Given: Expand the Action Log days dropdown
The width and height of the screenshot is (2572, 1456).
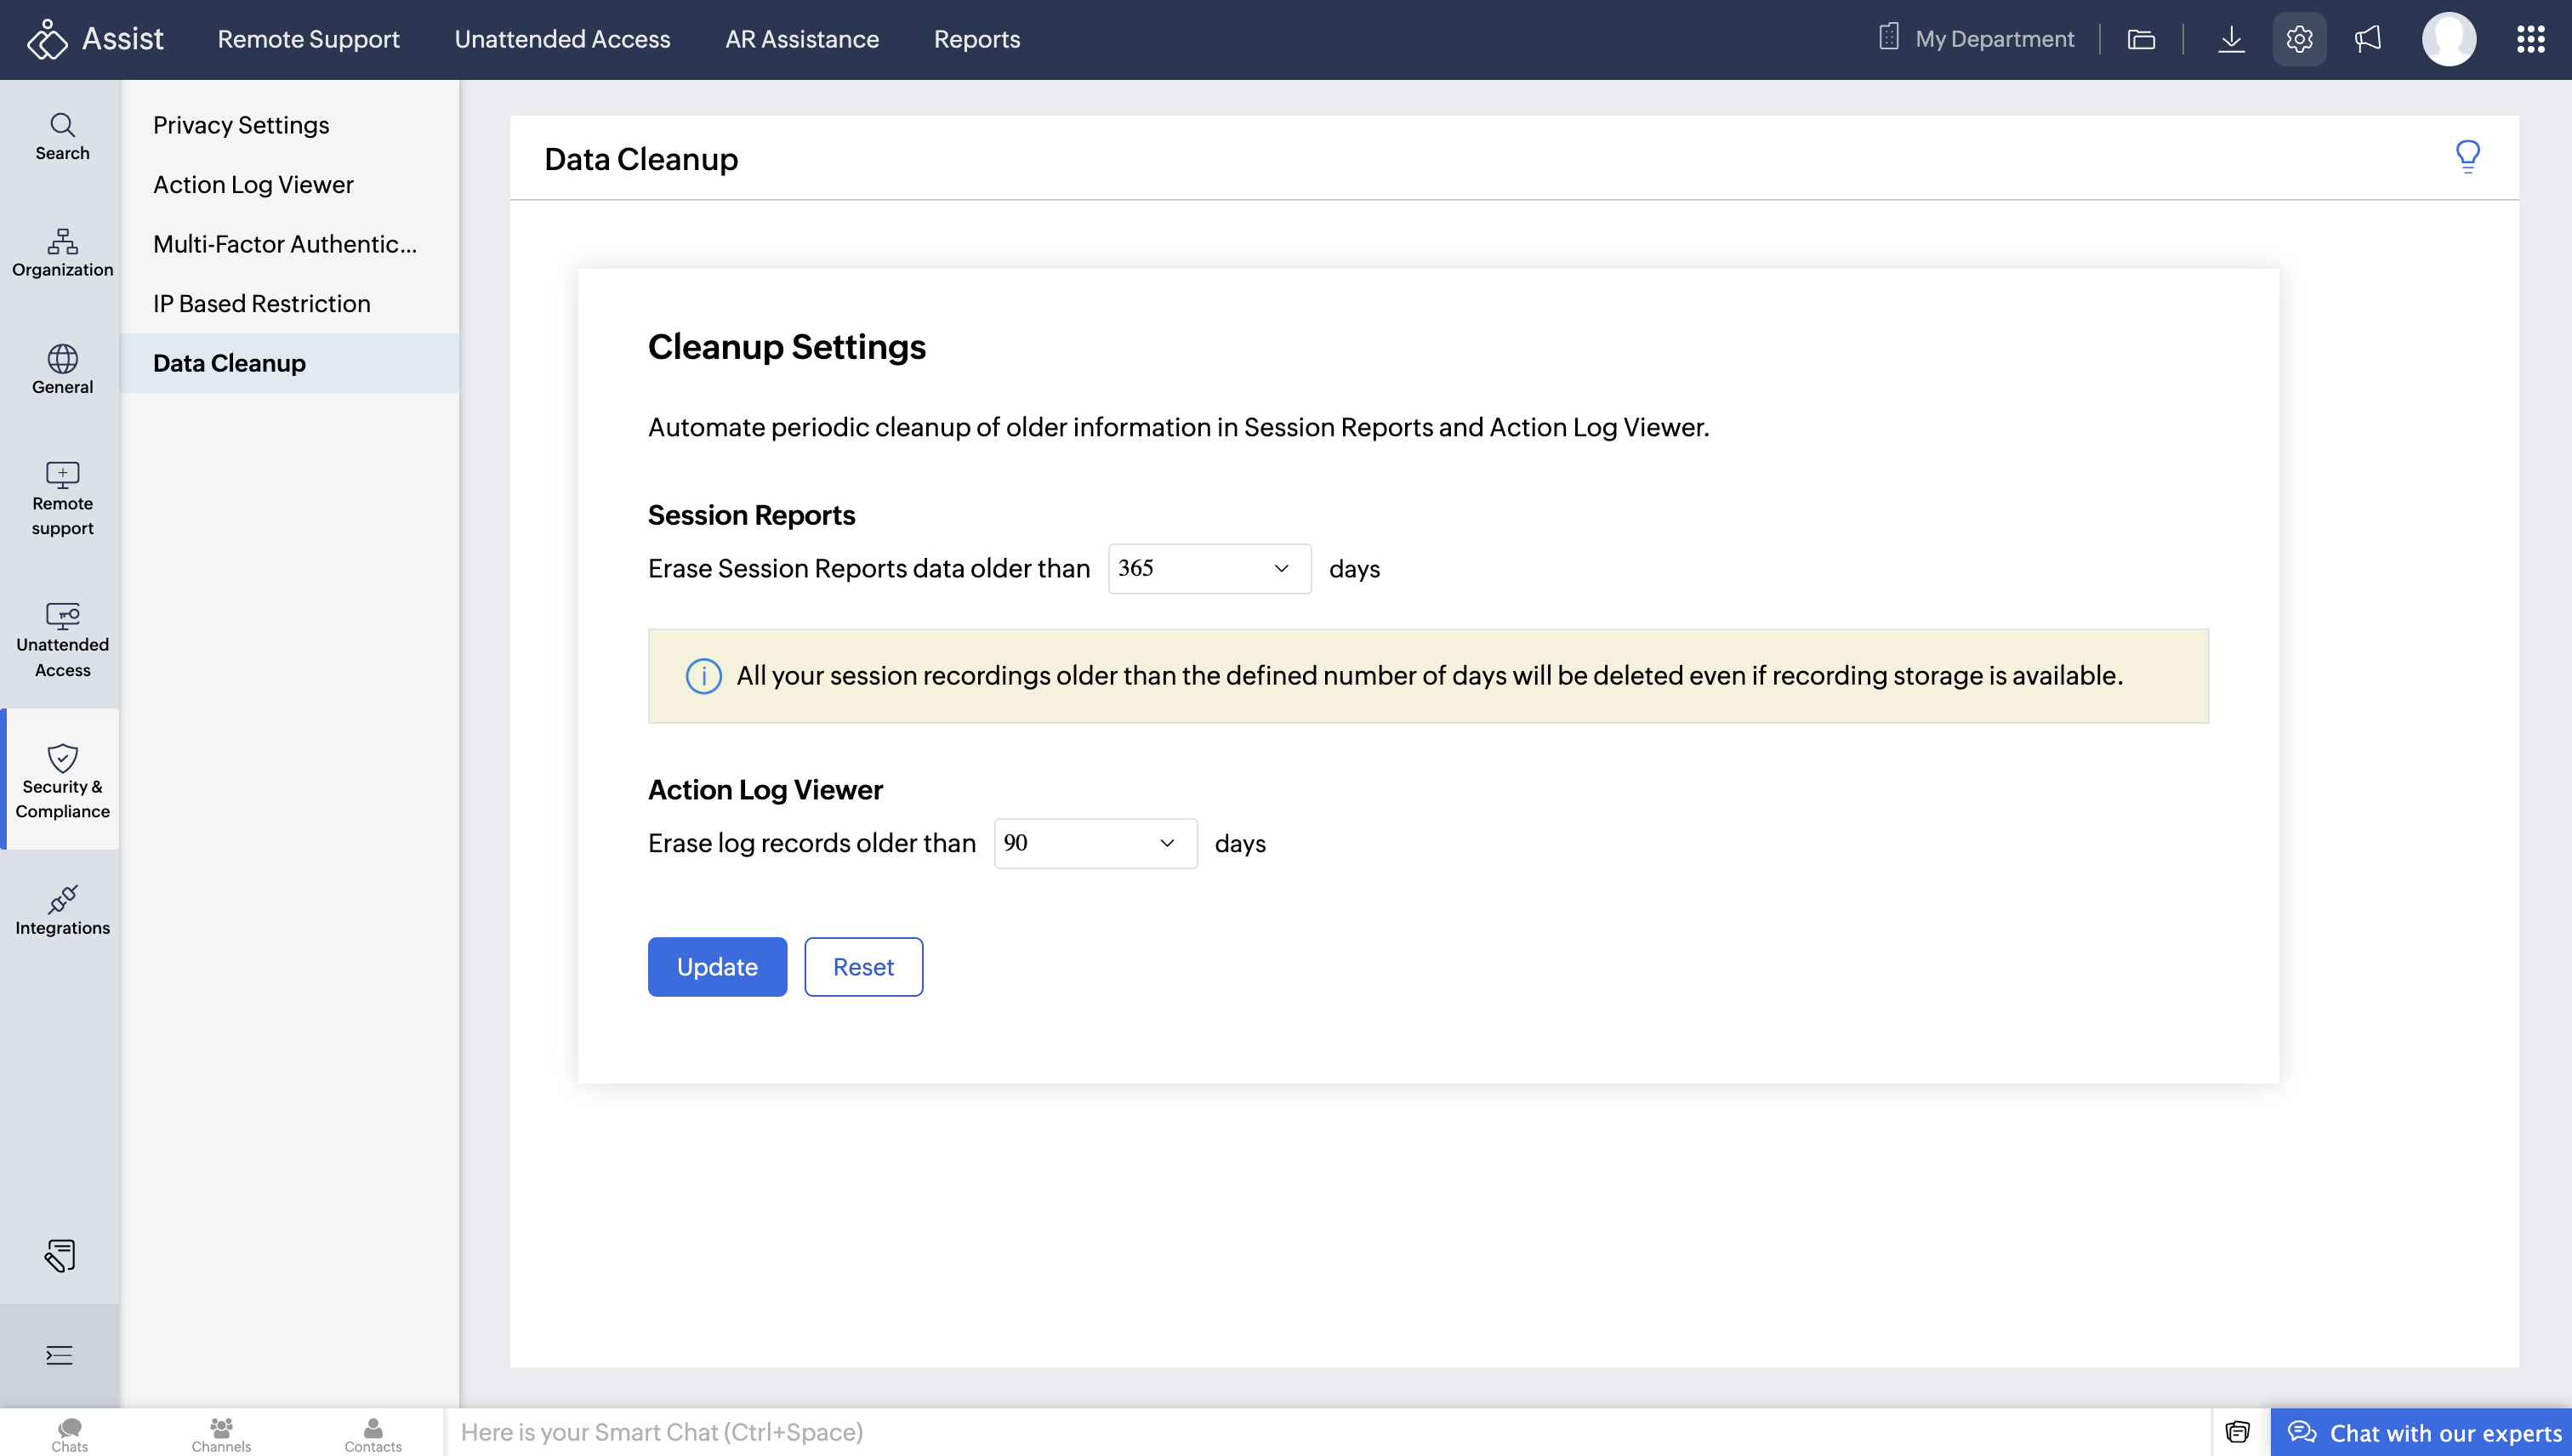Looking at the screenshot, I should (1095, 843).
